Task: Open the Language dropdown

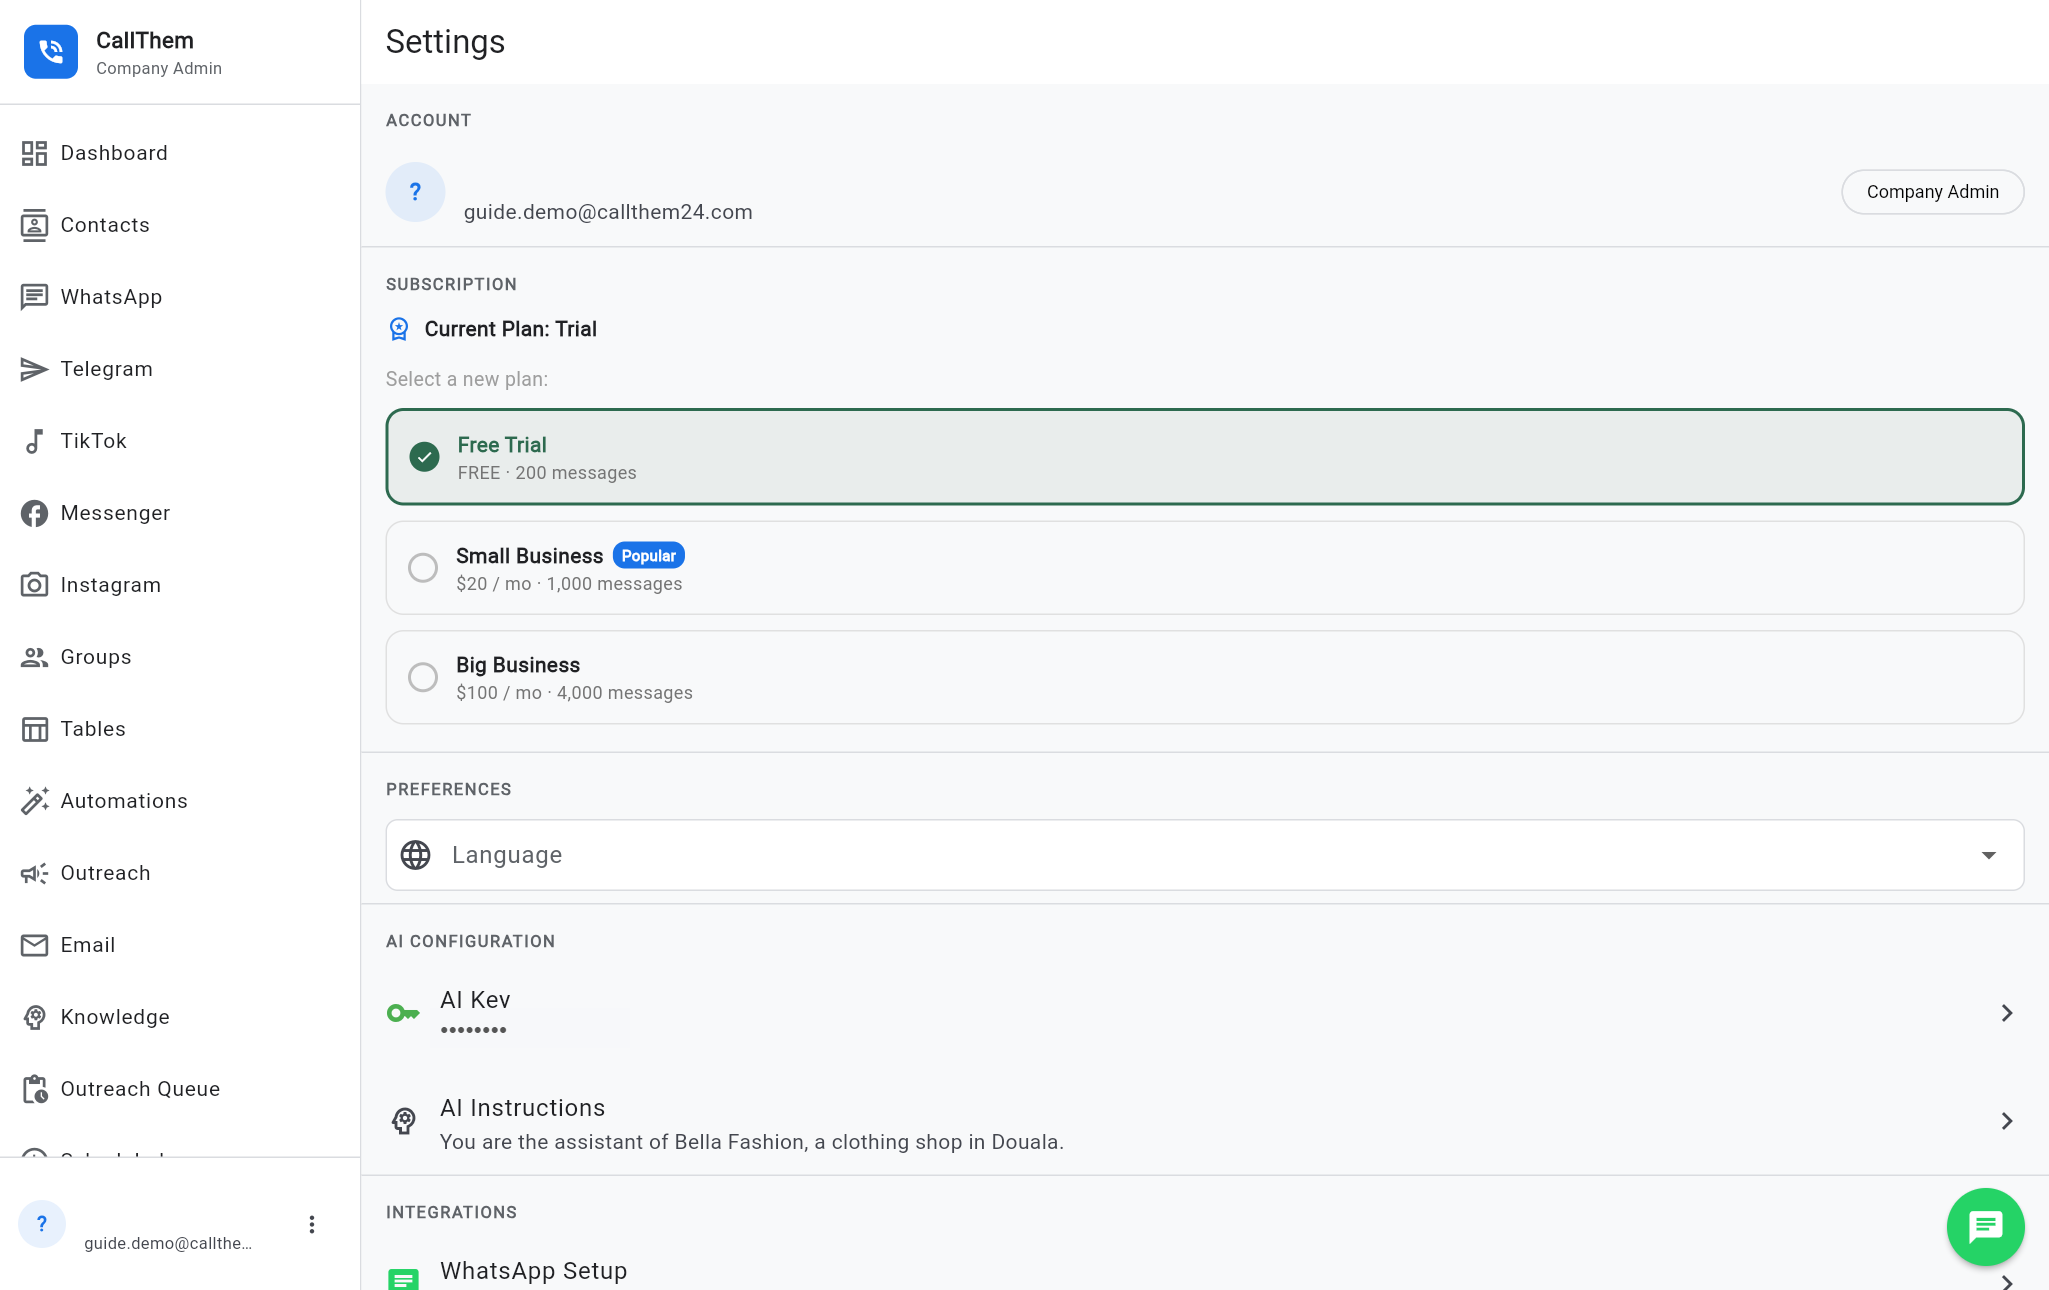Action: pos(1205,855)
